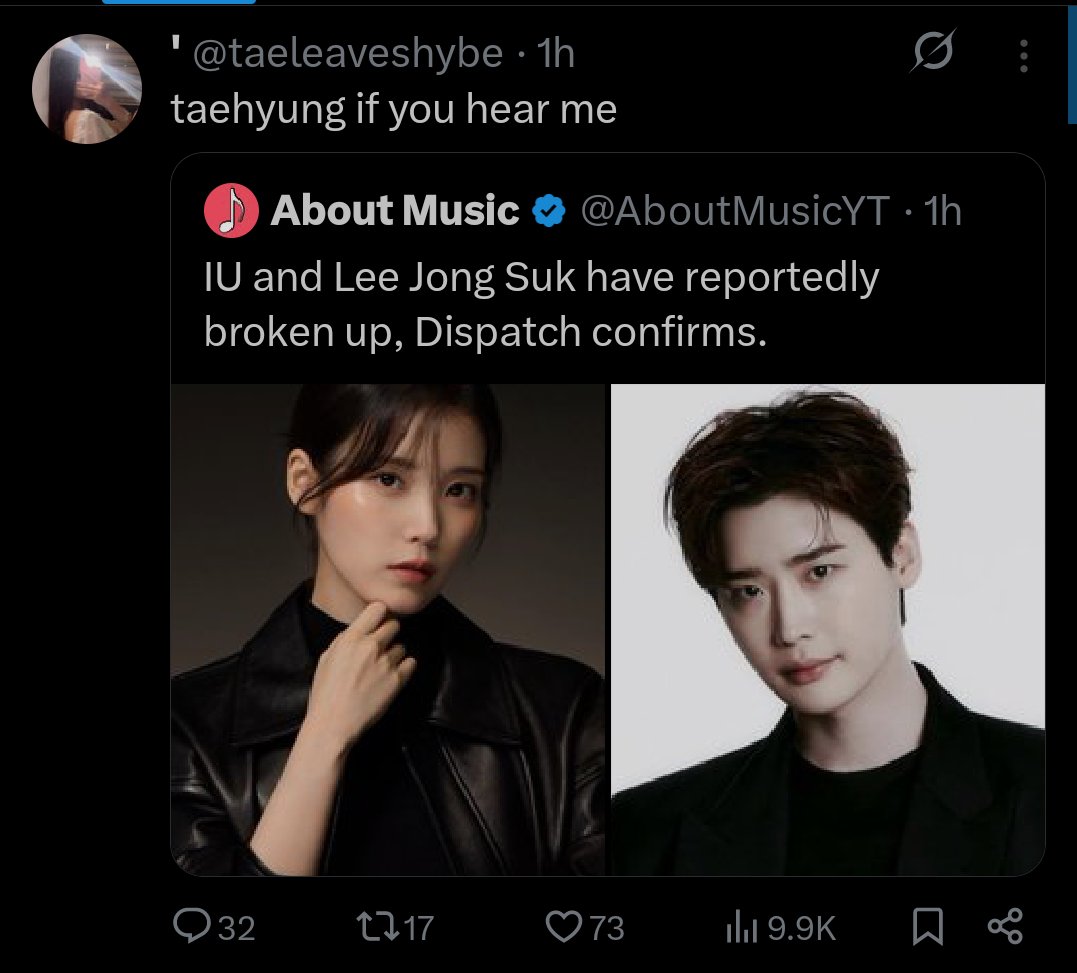Like the tweet with heart icon
Screen dimensions: 1077x973
click(563, 926)
